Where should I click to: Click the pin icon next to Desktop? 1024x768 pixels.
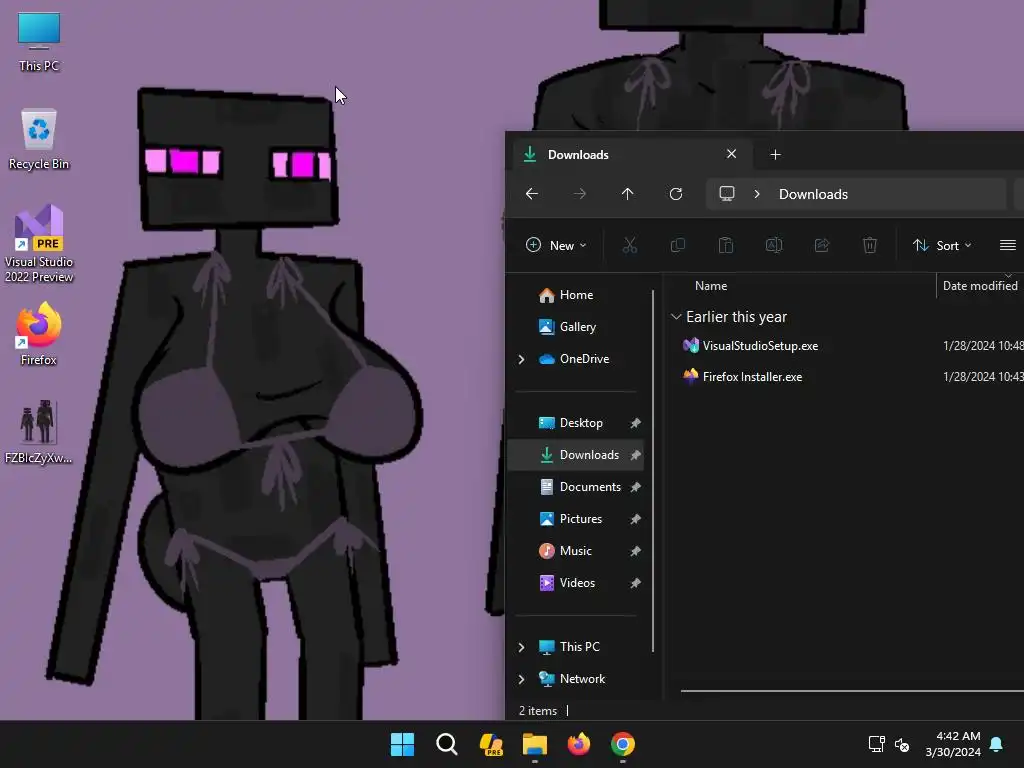coord(635,423)
